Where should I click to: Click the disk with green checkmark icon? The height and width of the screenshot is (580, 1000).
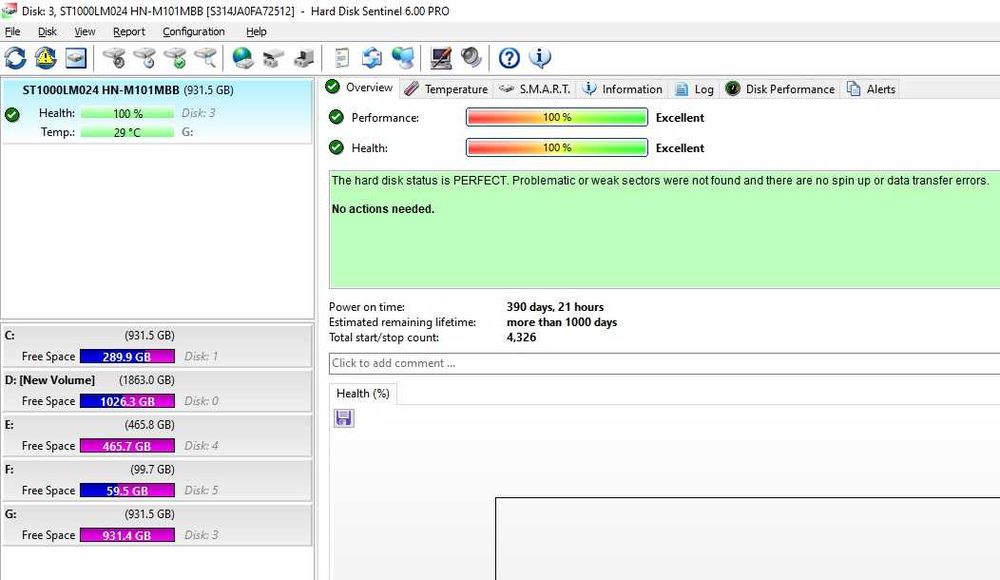tap(175, 58)
